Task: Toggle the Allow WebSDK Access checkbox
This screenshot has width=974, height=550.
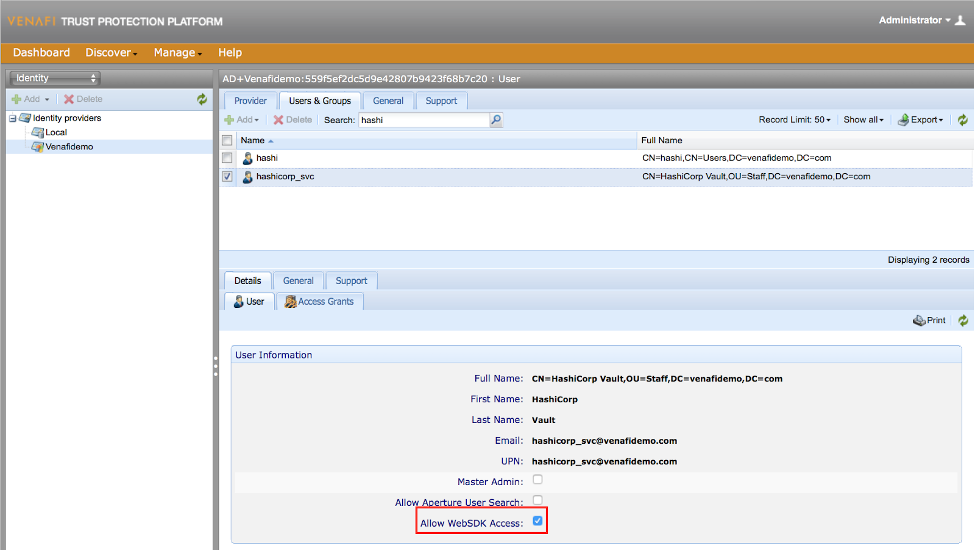Action: click(x=537, y=521)
